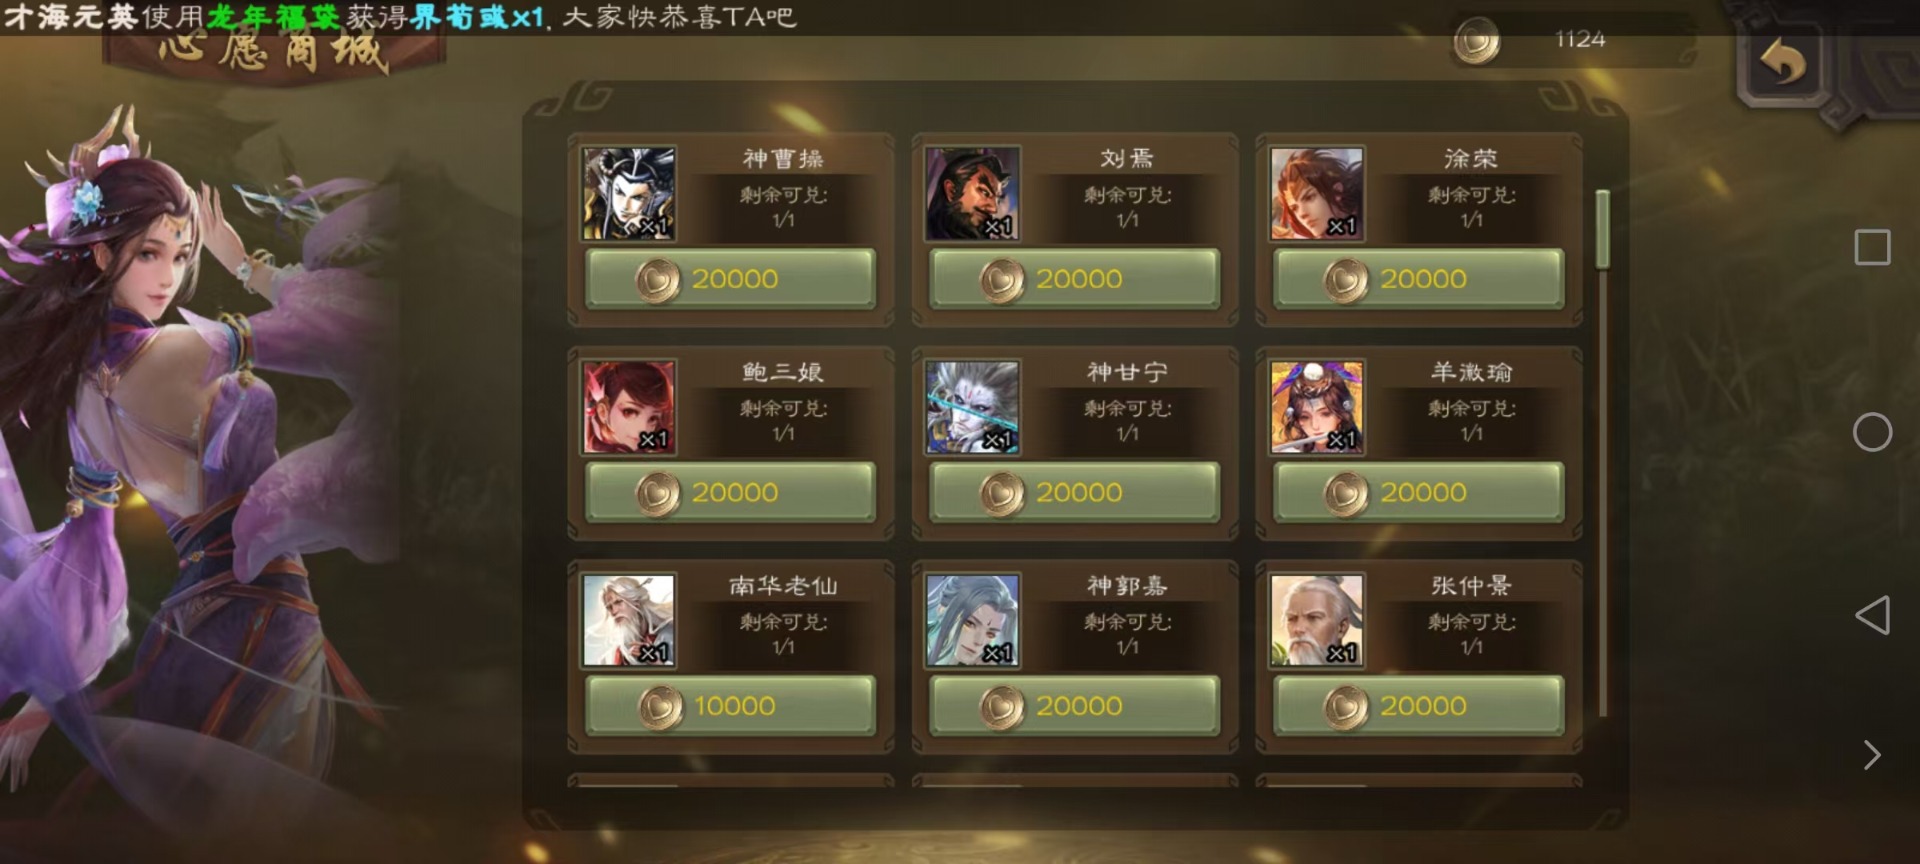Redeem 张仲景 with 20000 button
Viewport: 1920px width, 864px height.
[1419, 706]
